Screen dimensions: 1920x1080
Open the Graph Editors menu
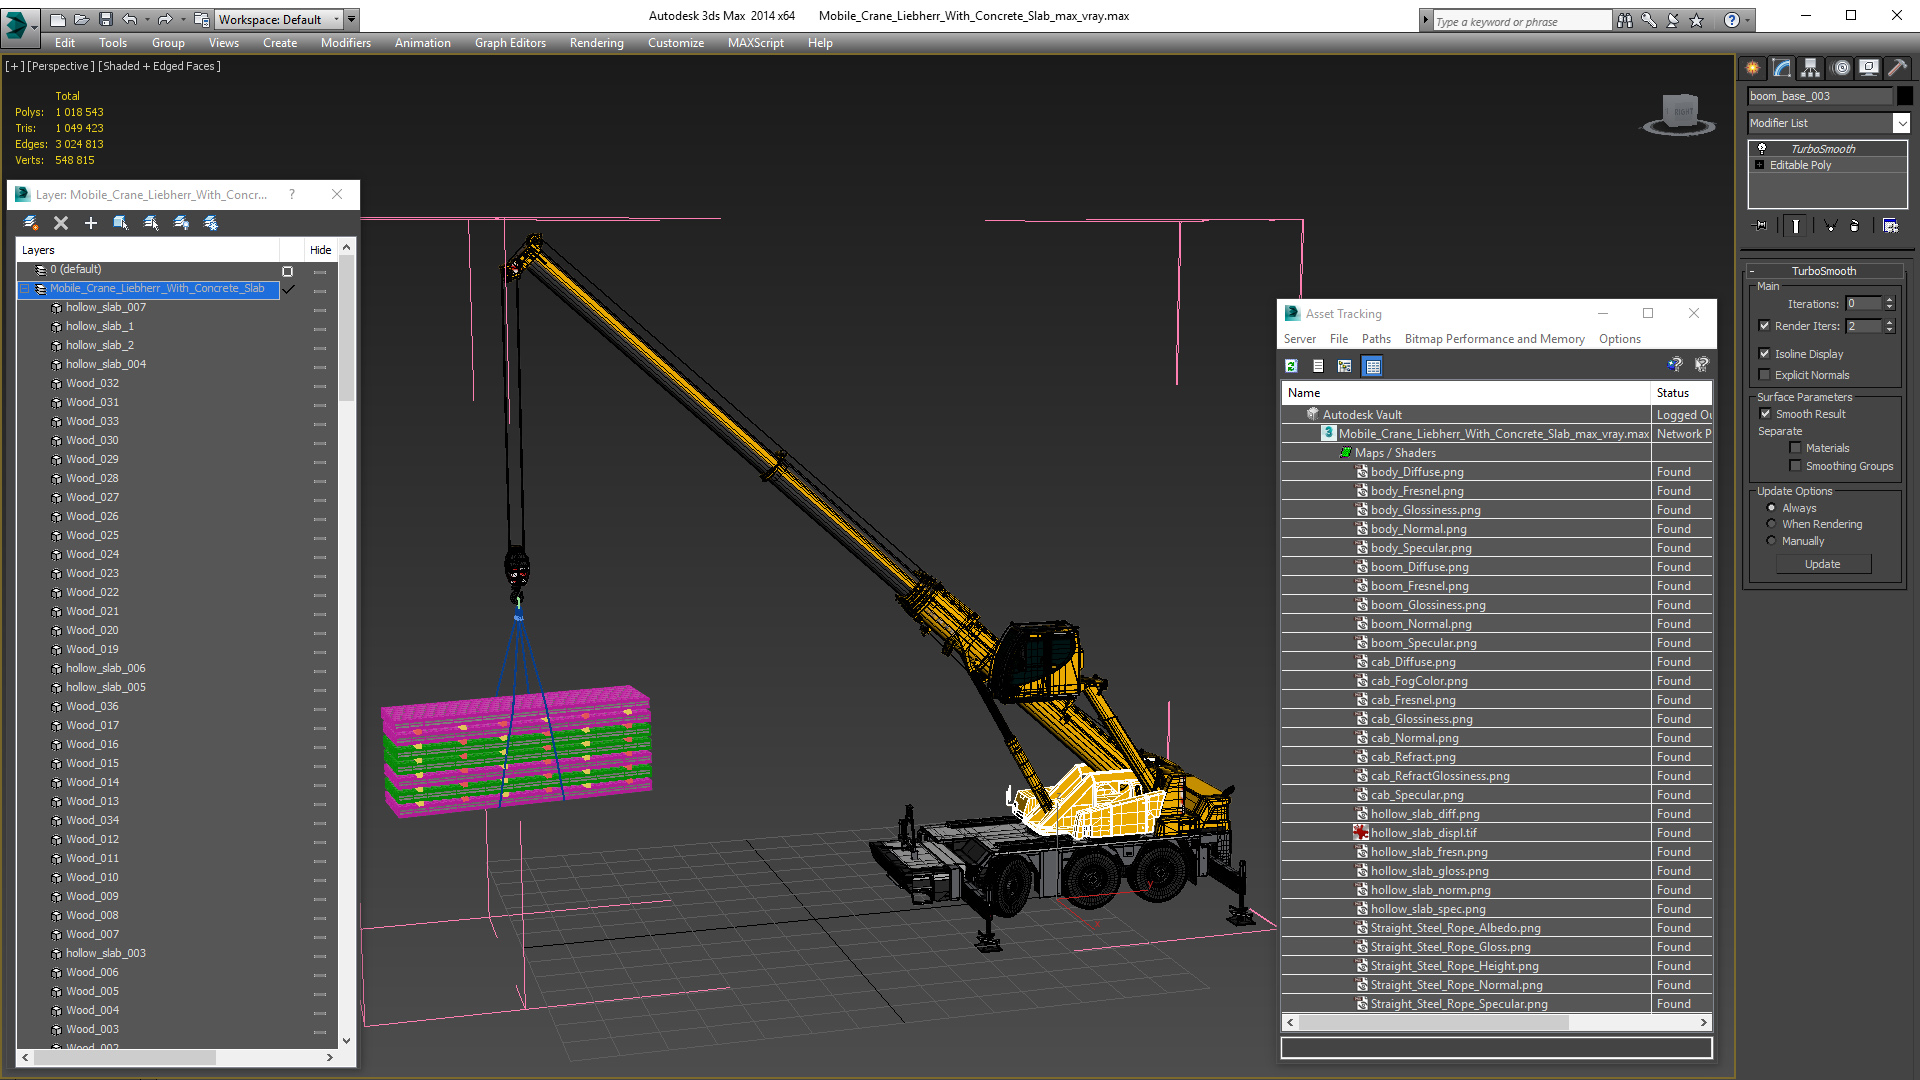tap(510, 43)
